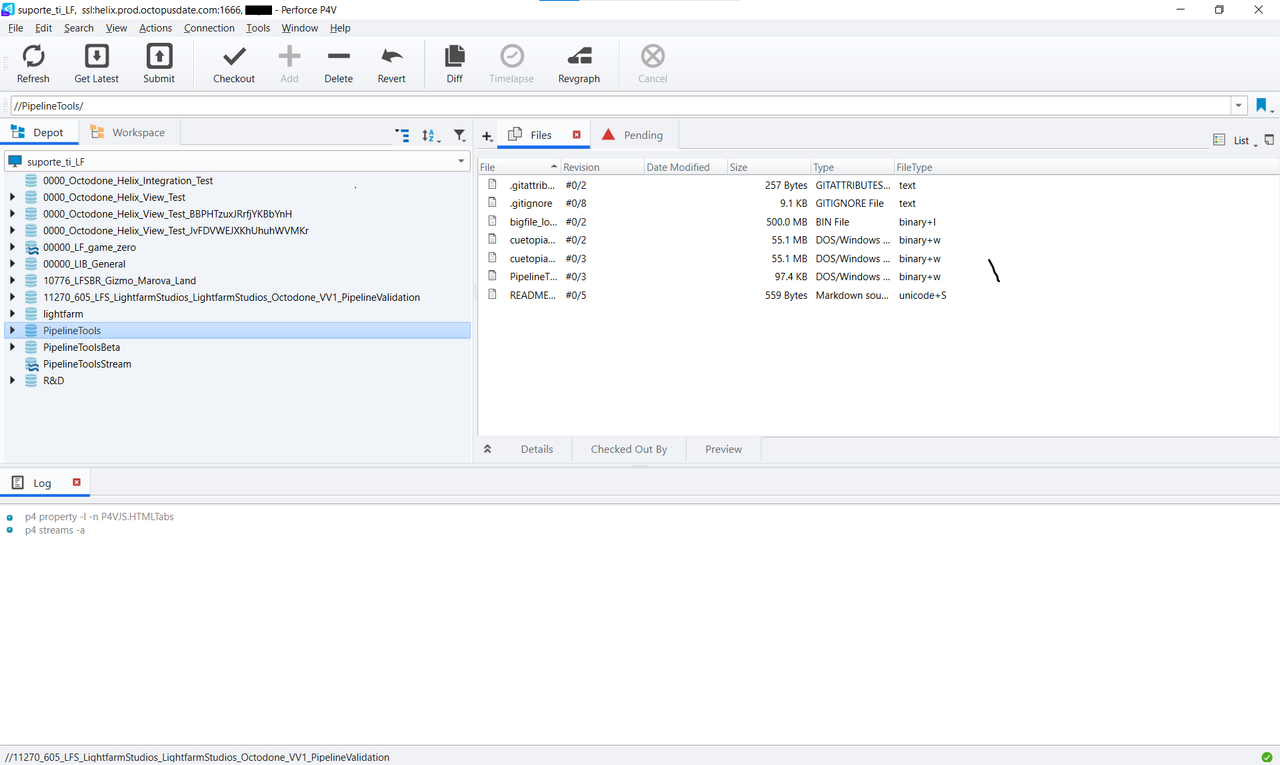Open the Tools menu
Screen dimensions: 1280x765
(258, 28)
